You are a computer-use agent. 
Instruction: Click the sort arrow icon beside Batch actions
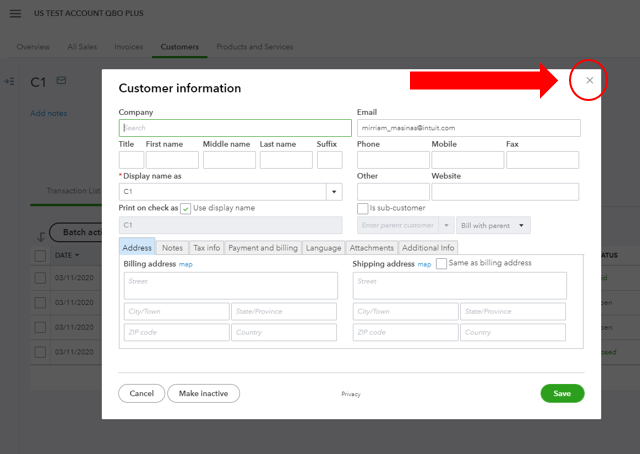point(41,237)
